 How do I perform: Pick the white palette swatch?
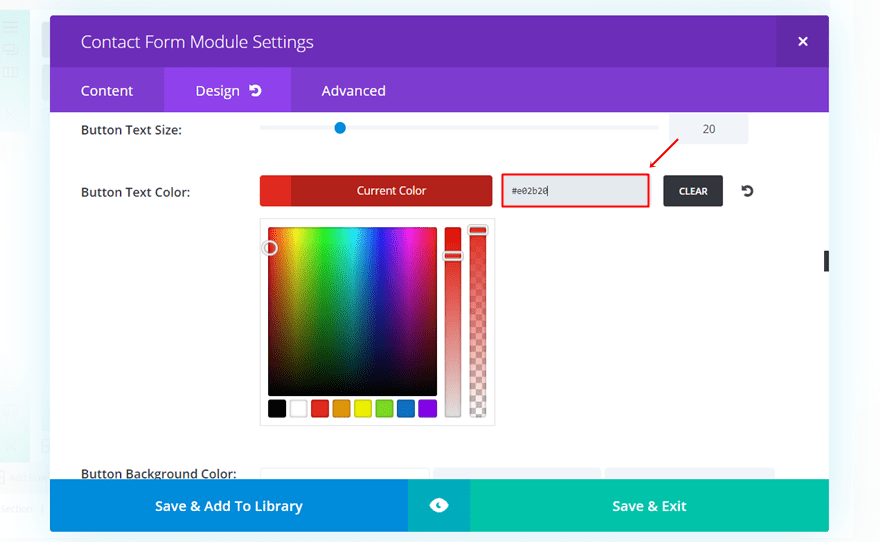pyautogui.click(x=298, y=408)
